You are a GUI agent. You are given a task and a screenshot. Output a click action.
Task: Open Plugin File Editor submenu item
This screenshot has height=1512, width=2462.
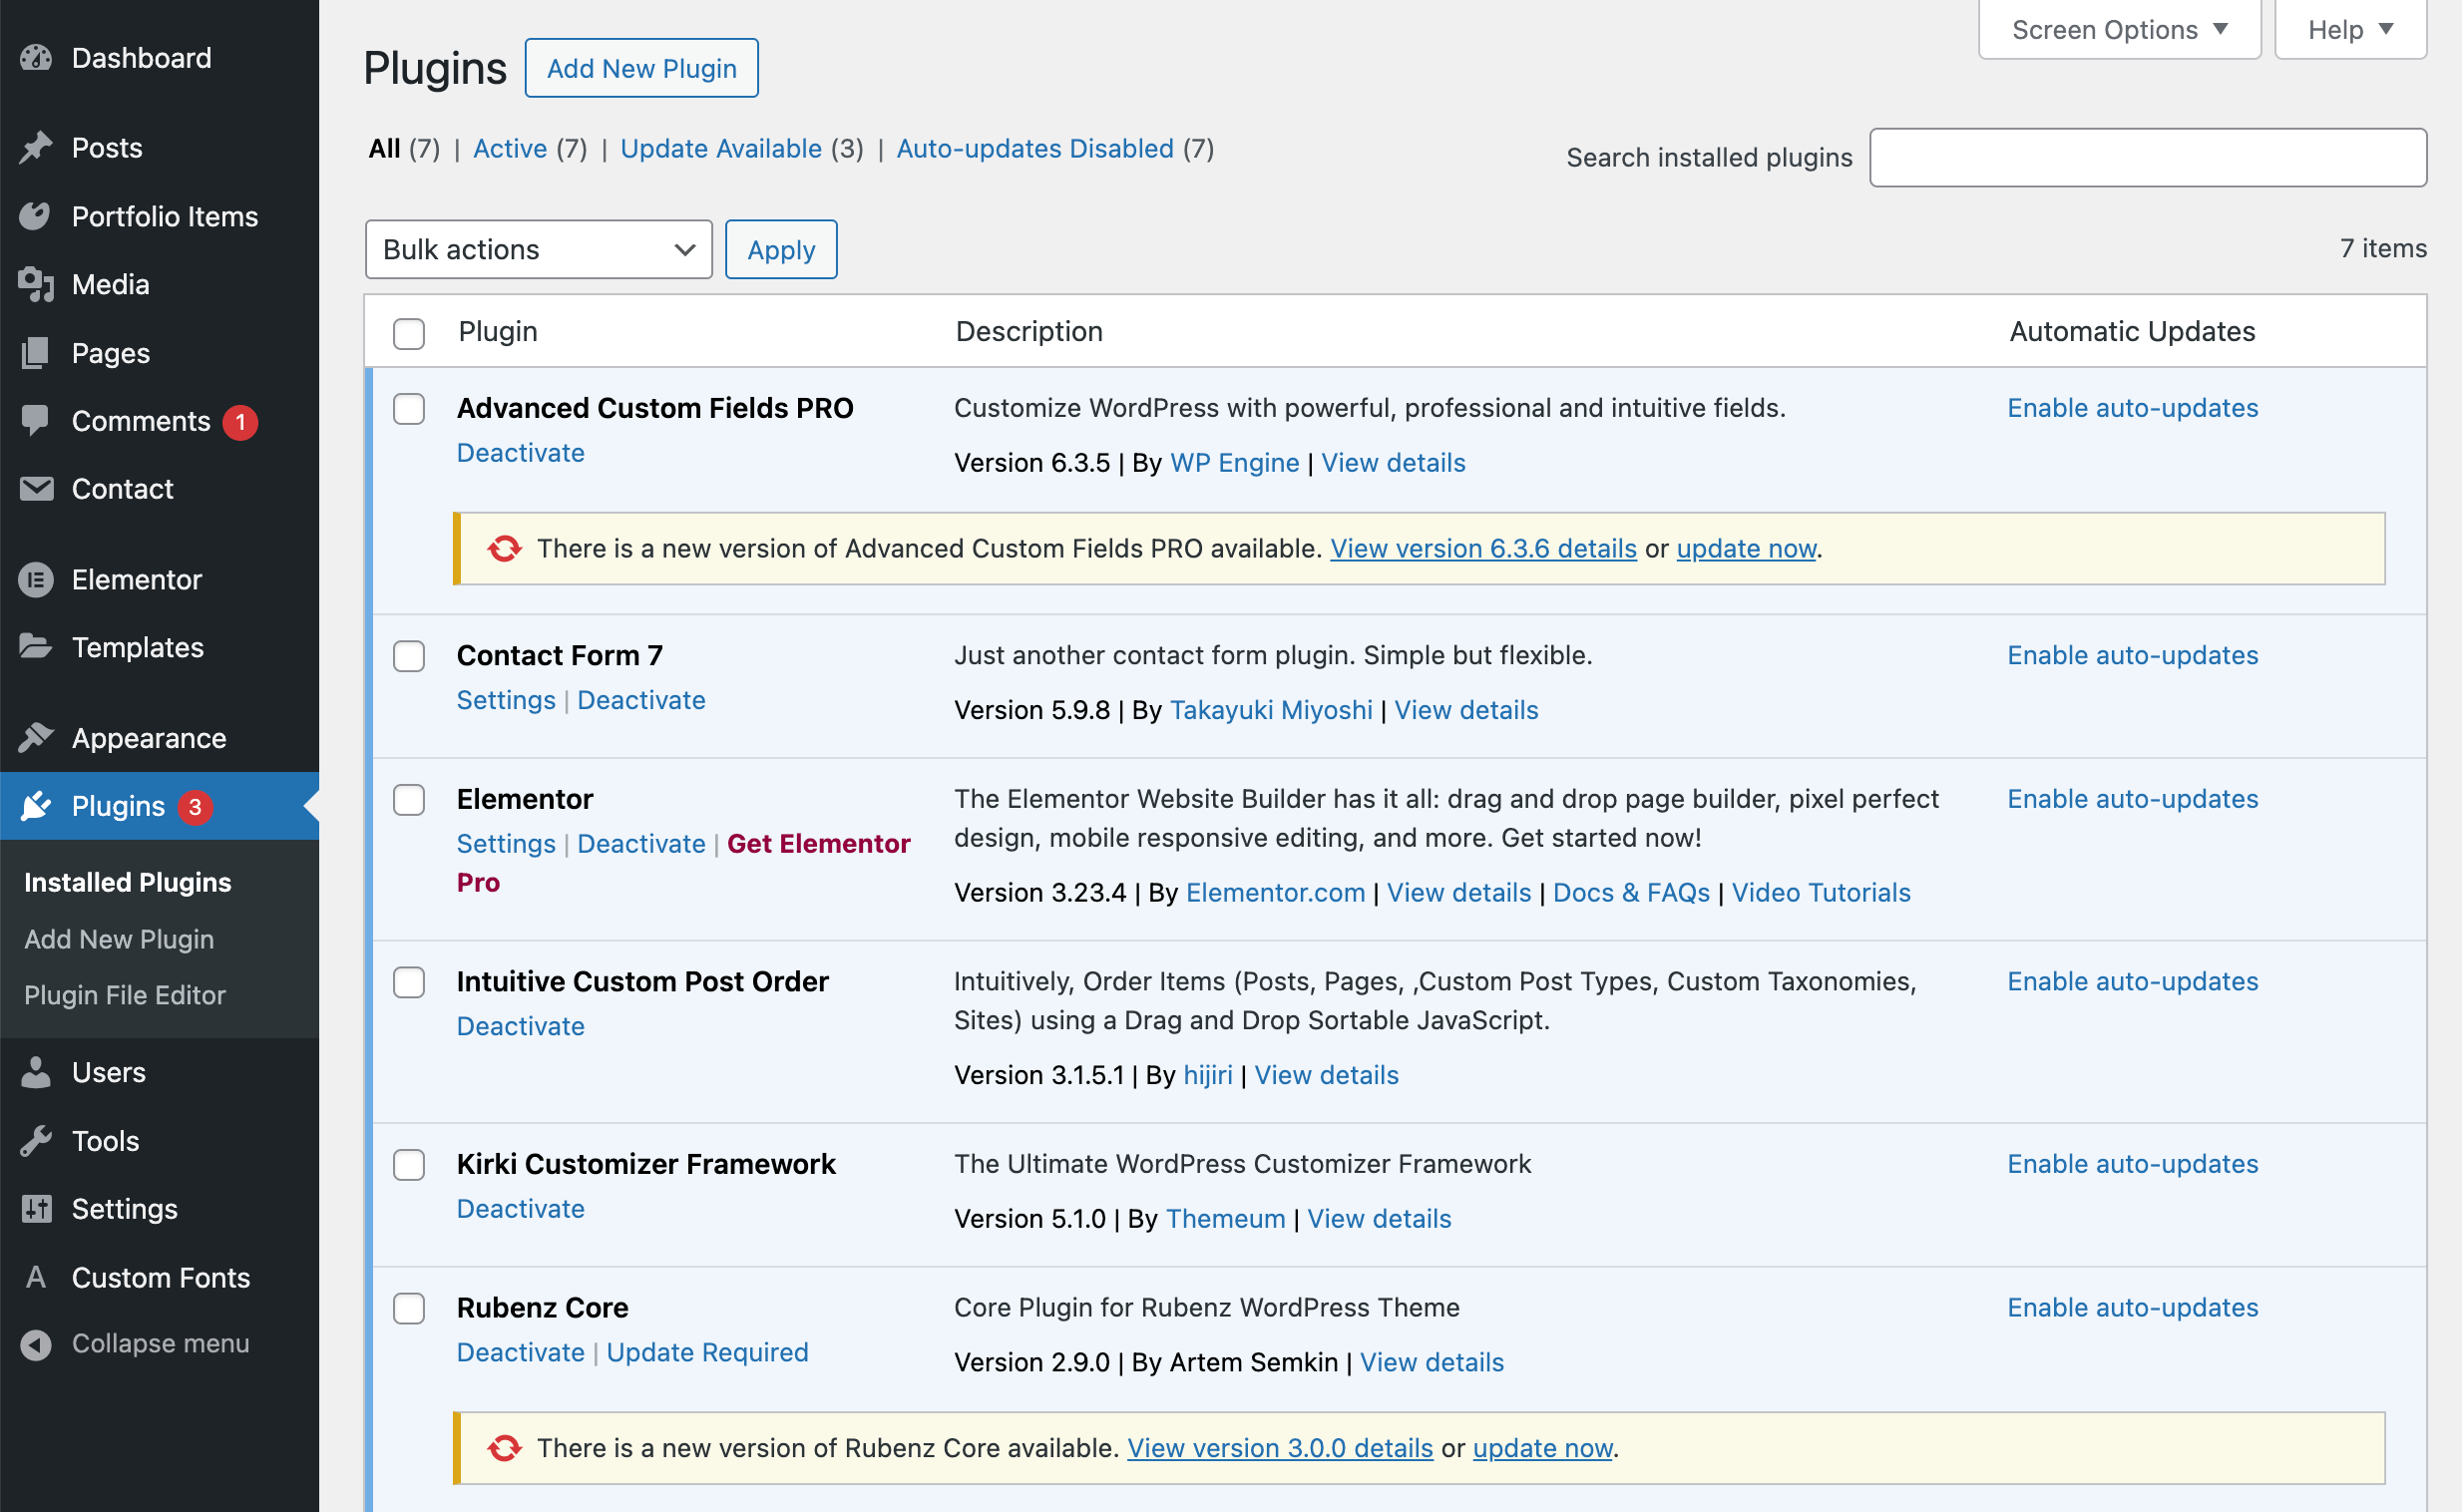coord(125,995)
